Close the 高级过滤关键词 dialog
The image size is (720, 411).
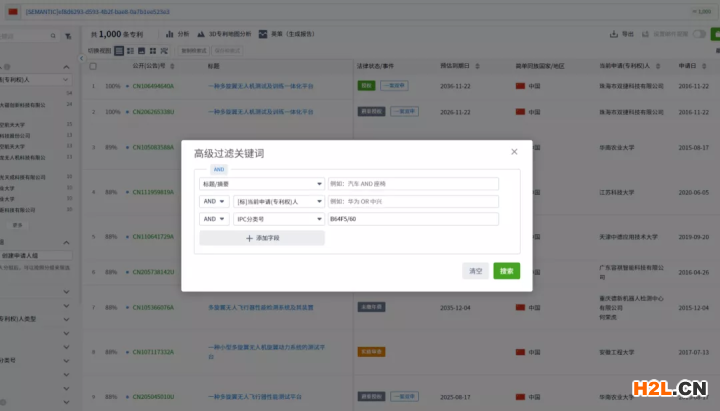(514, 152)
